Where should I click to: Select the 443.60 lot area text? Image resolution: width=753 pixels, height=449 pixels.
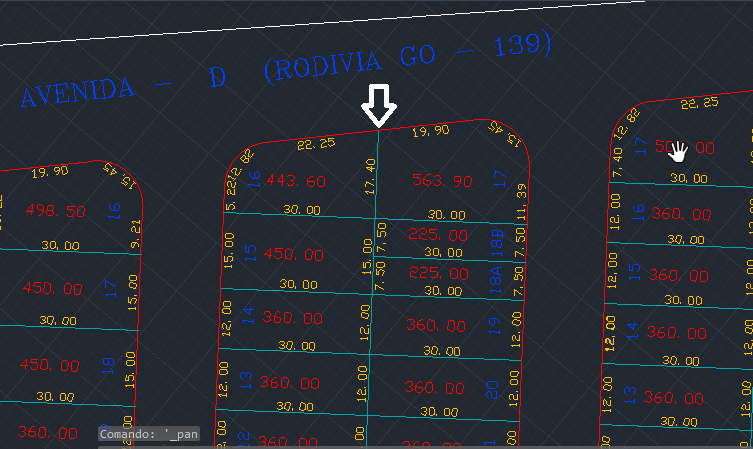[293, 181]
